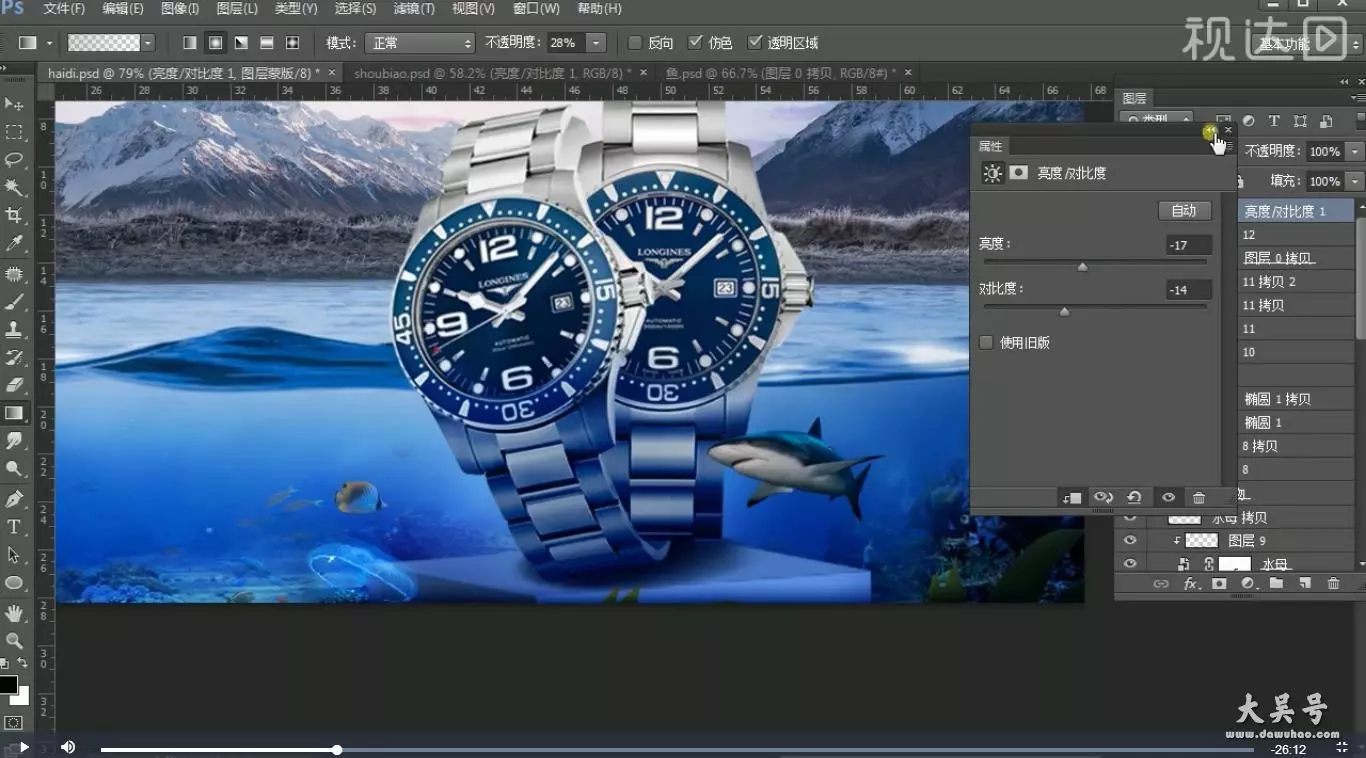Choose reflected gradient style
Screen dimensions: 1366x758
pyautogui.click(x=267, y=43)
